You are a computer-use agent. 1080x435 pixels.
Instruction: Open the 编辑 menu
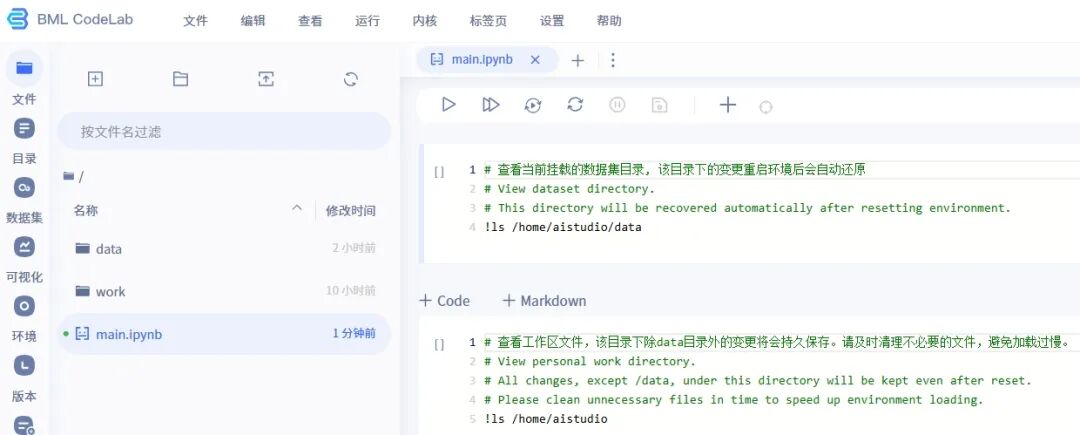253,21
